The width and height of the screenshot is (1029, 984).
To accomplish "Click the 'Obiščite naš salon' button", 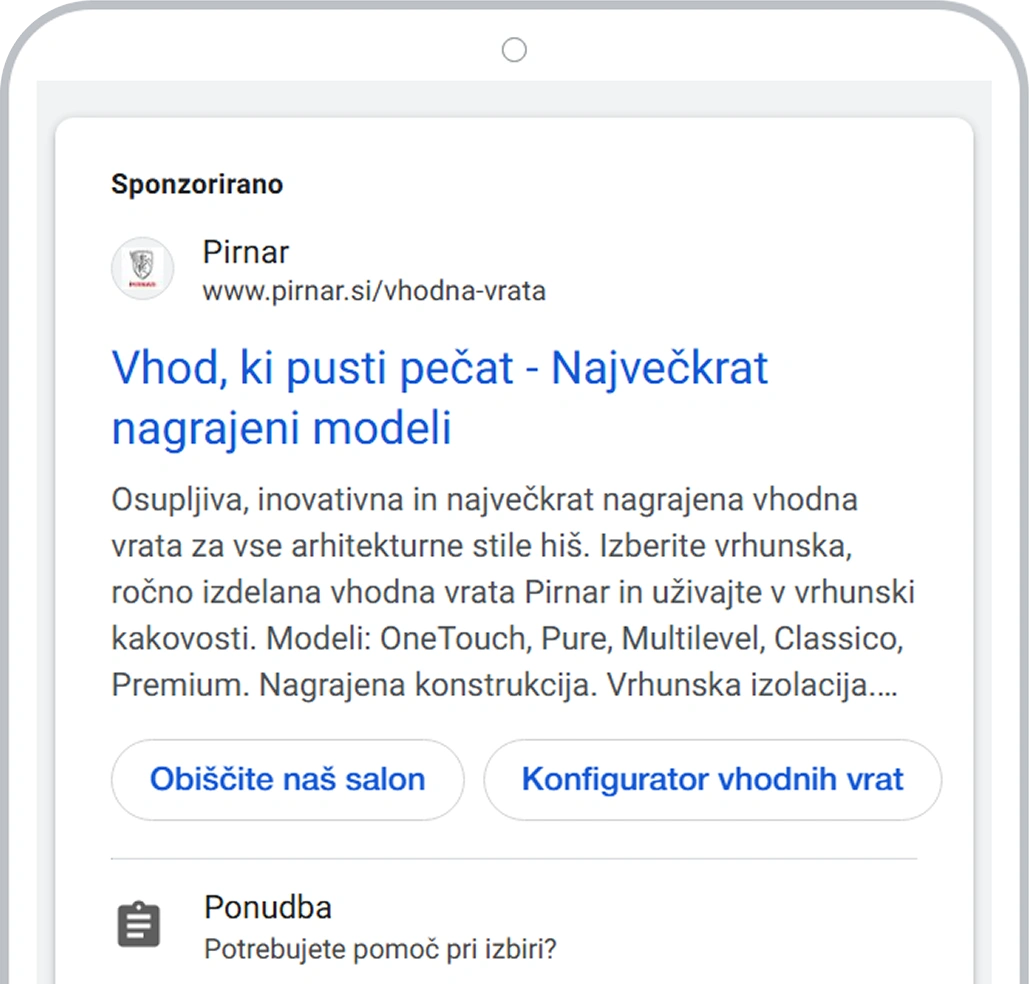I will coord(287,779).
